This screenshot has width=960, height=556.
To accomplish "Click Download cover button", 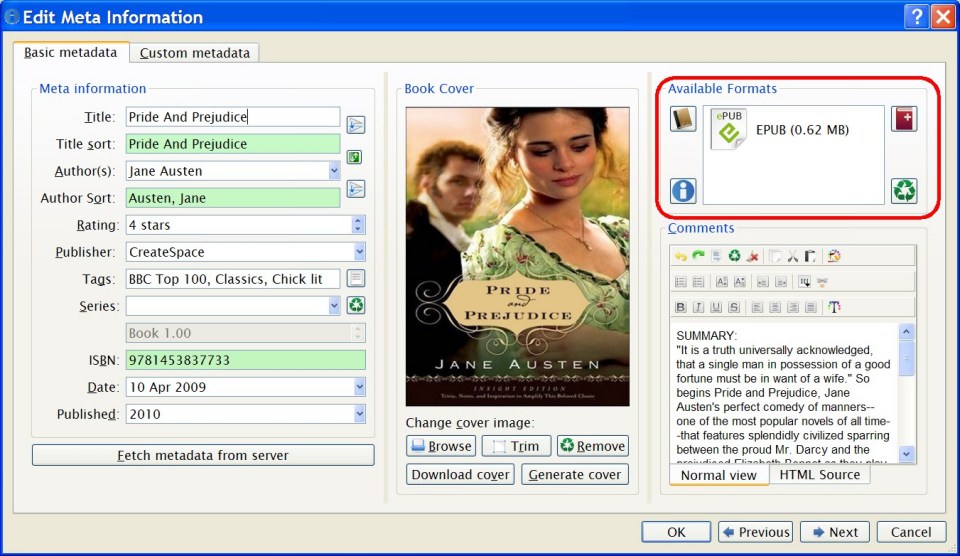I will tap(460, 475).
